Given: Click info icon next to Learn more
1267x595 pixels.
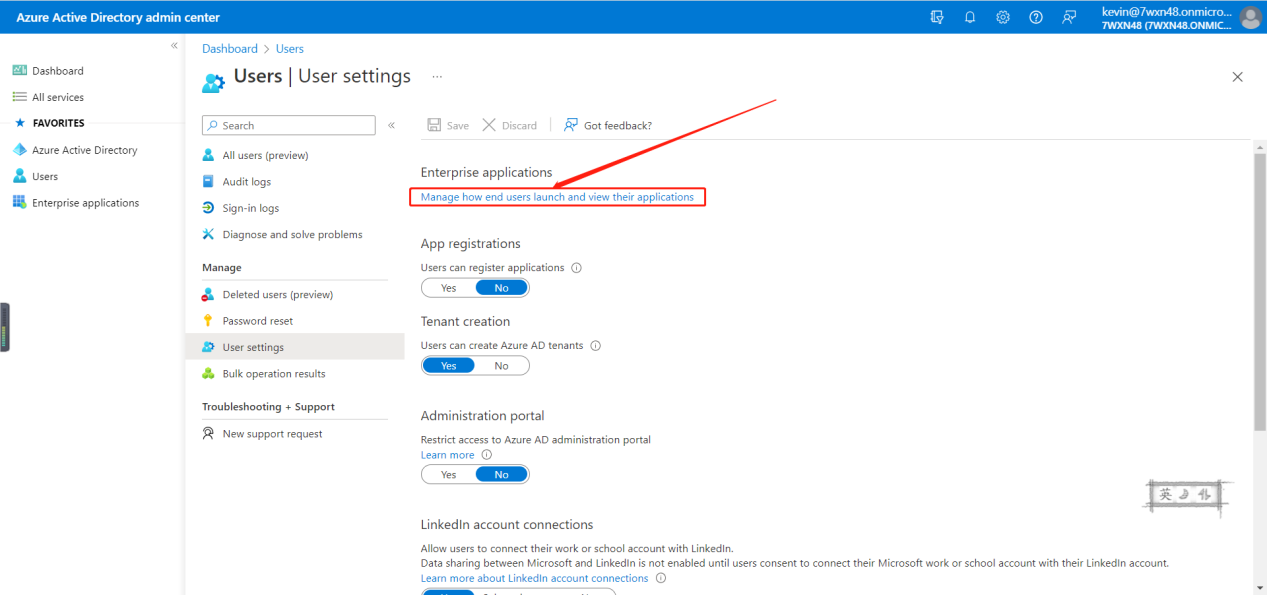Looking at the screenshot, I should tap(487, 455).
